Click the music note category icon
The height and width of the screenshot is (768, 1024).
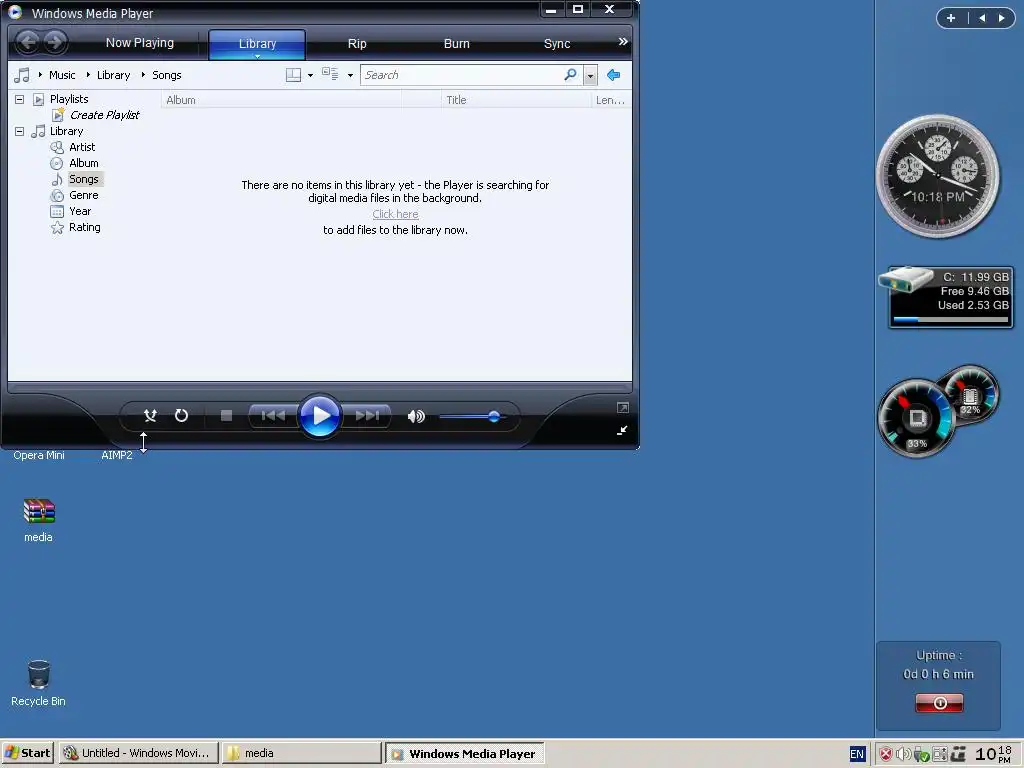coord(22,75)
